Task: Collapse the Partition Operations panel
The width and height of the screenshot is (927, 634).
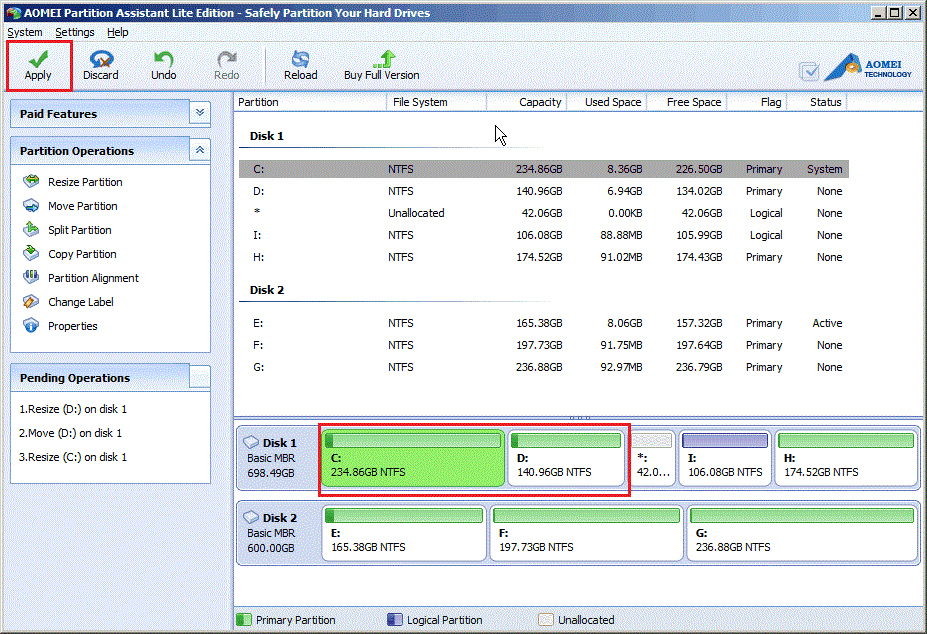Action: pos(200,151)
